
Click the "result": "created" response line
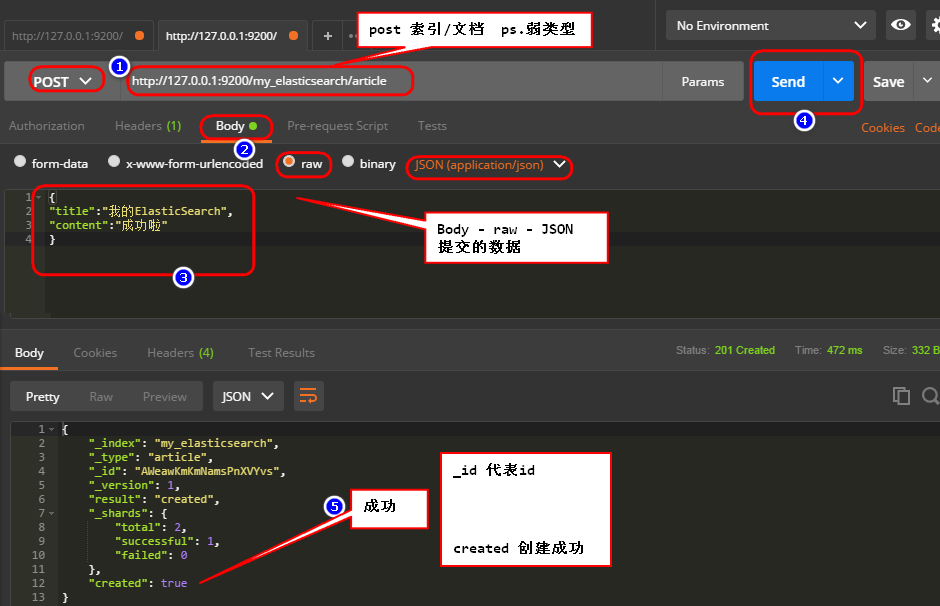tap(154, 499)
